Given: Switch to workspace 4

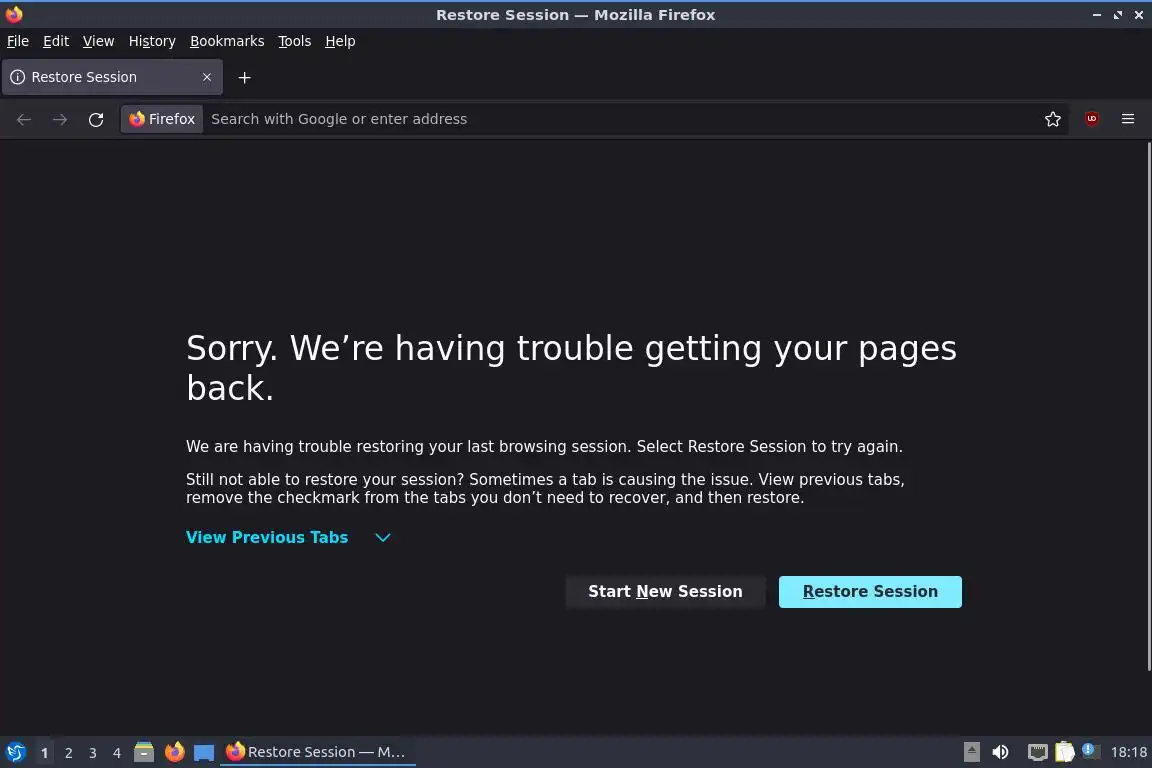Looking at the screenshot, I should pos(116,753).
